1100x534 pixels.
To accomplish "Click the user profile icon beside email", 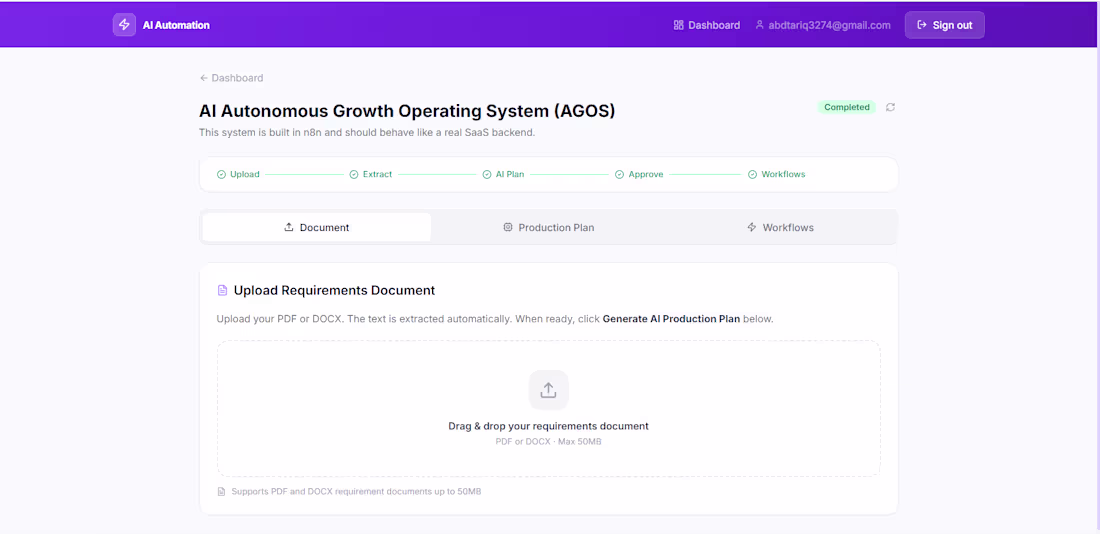I will (x=759, y=25).
